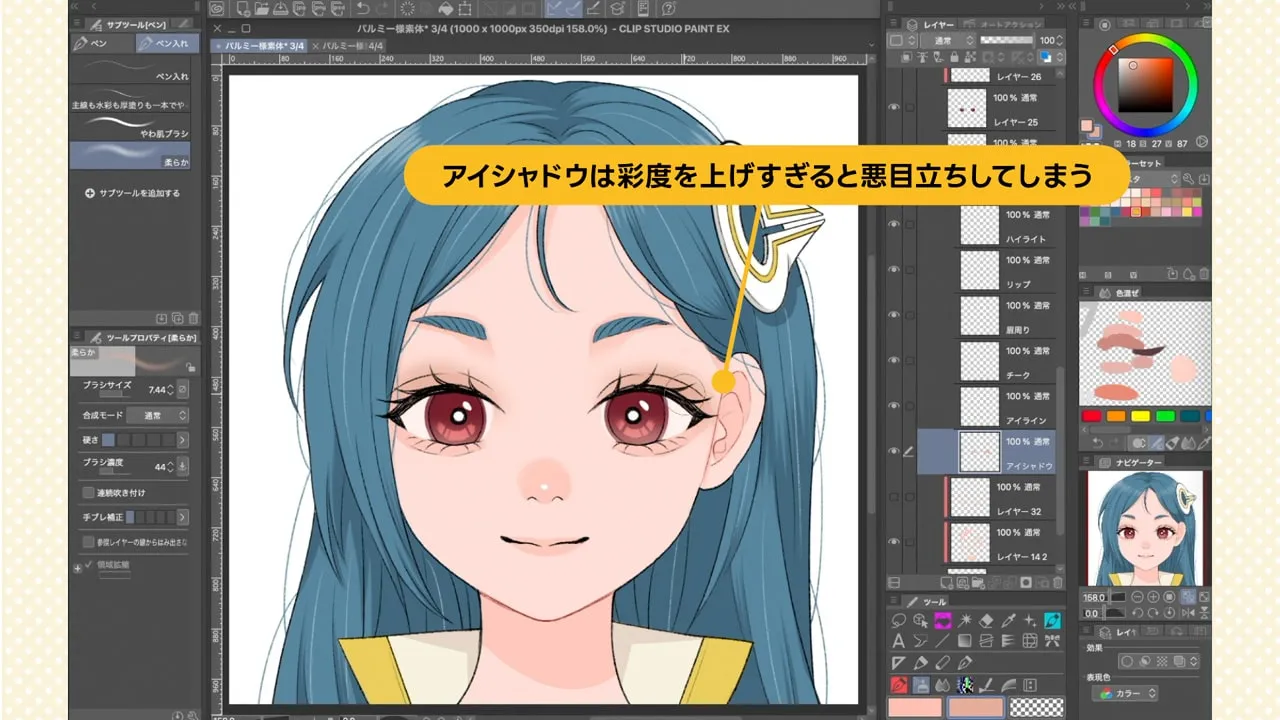Select the eyedropper tool
The image size is (1280, 720).
[1008, 621]
